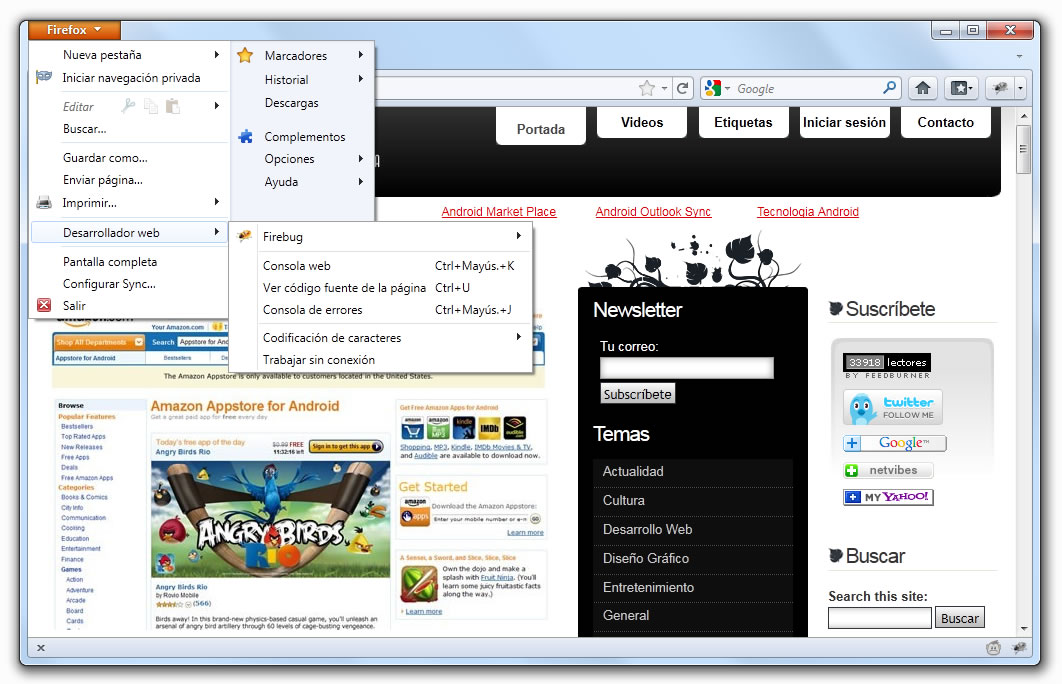Click the Iniciar sesión tab
Screen dimensions: 1062x684
[844, 123]
